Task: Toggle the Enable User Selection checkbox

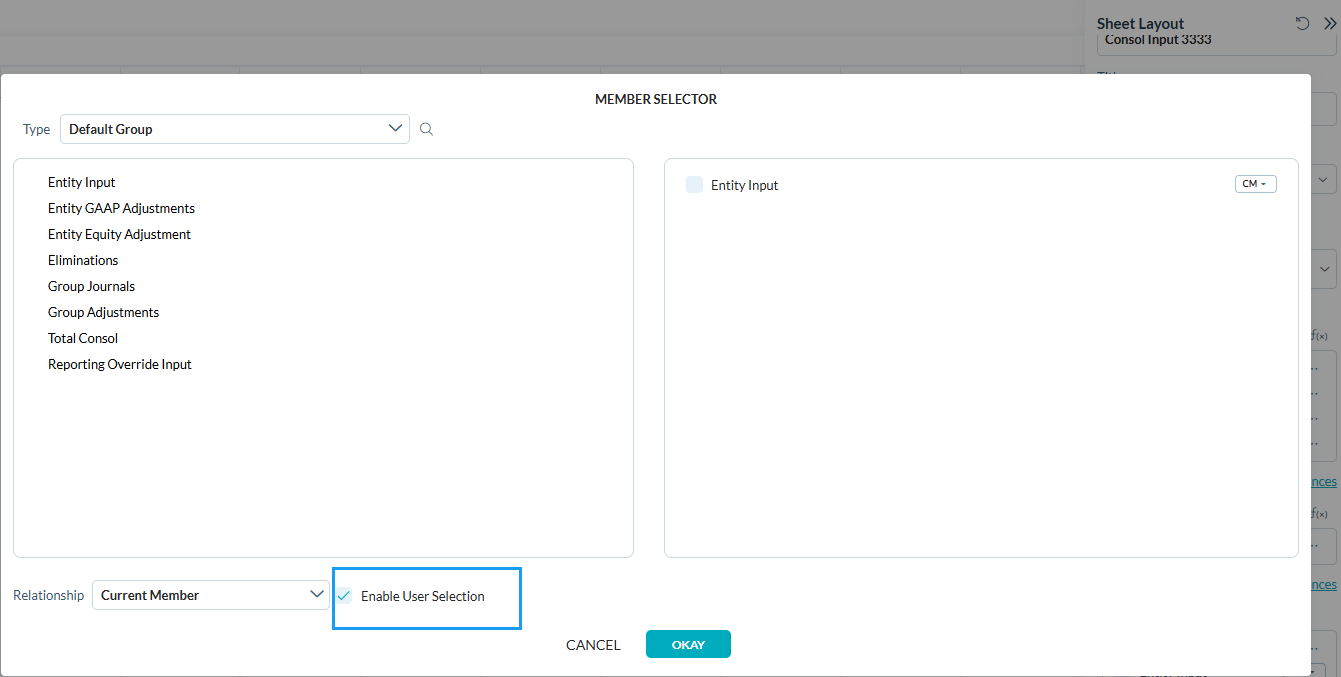Action: [x=344, y=596]
